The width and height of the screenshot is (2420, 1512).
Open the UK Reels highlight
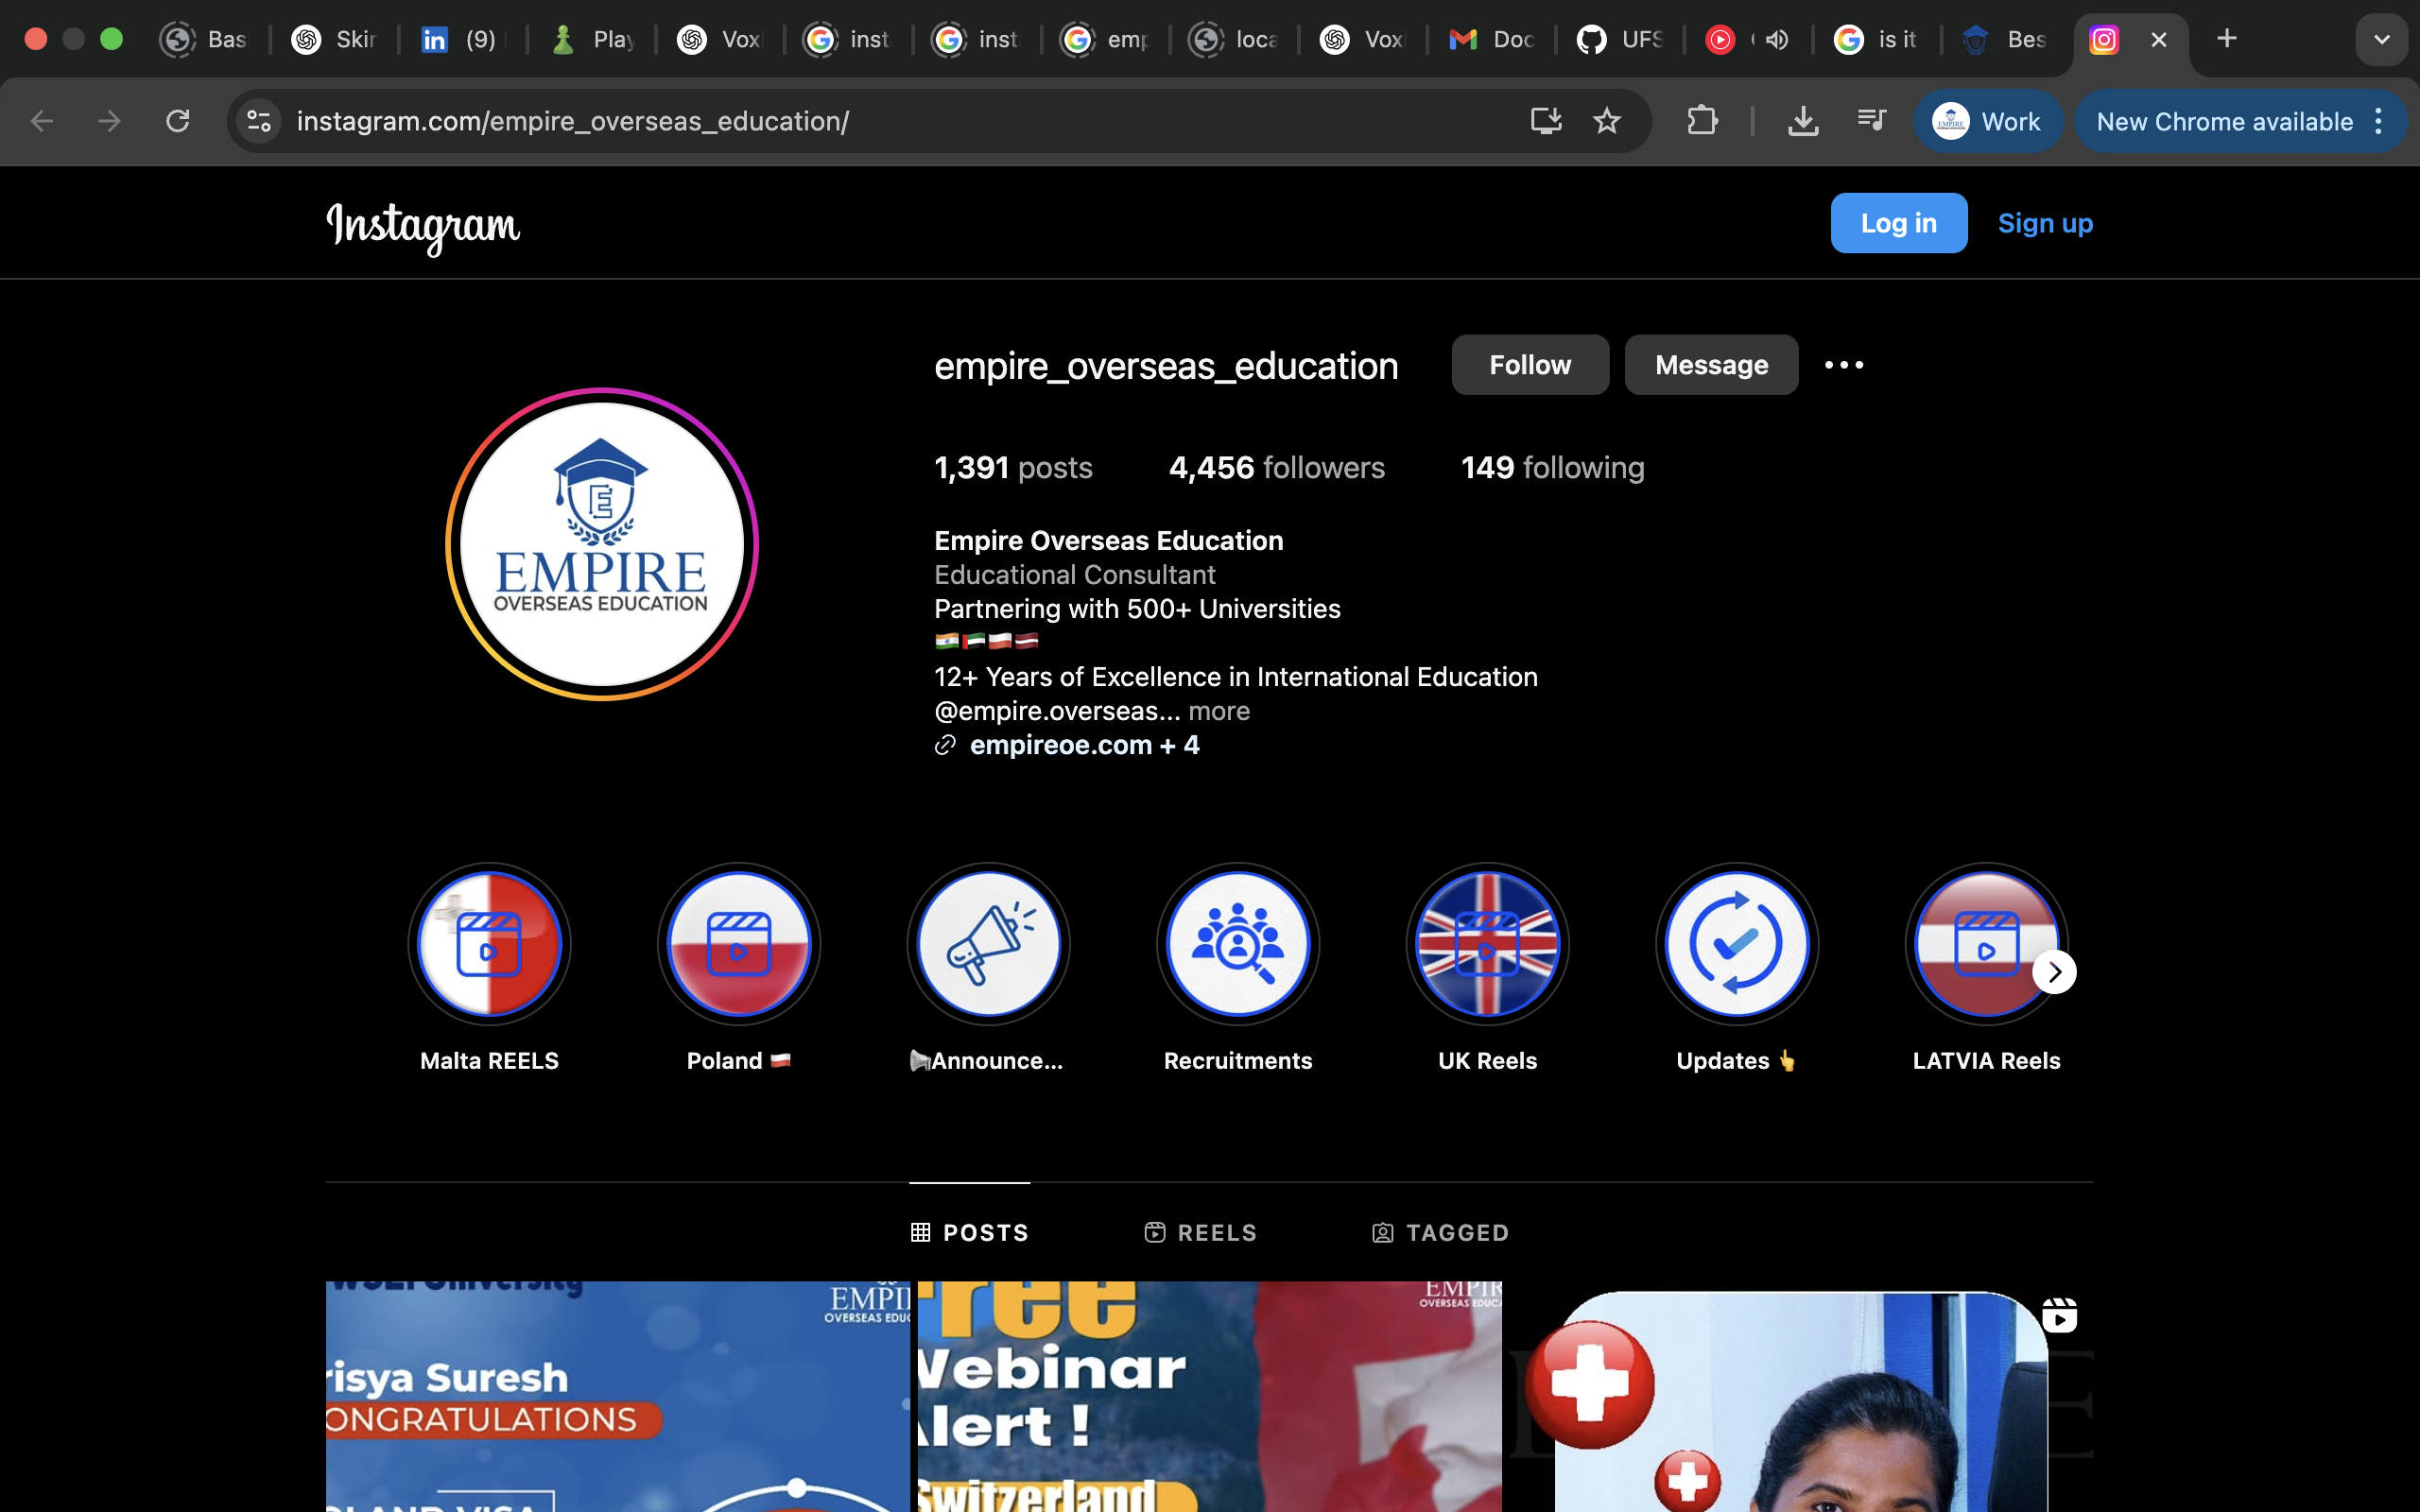(1487, 944)
